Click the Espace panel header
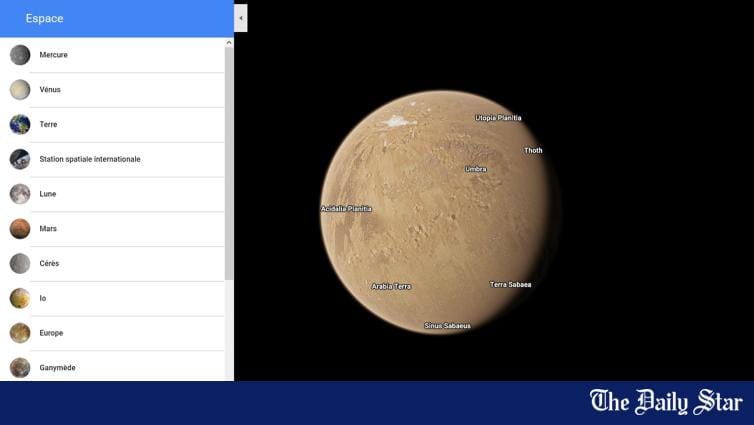Viewport: 754px width, 425px height. pos(117,18)
